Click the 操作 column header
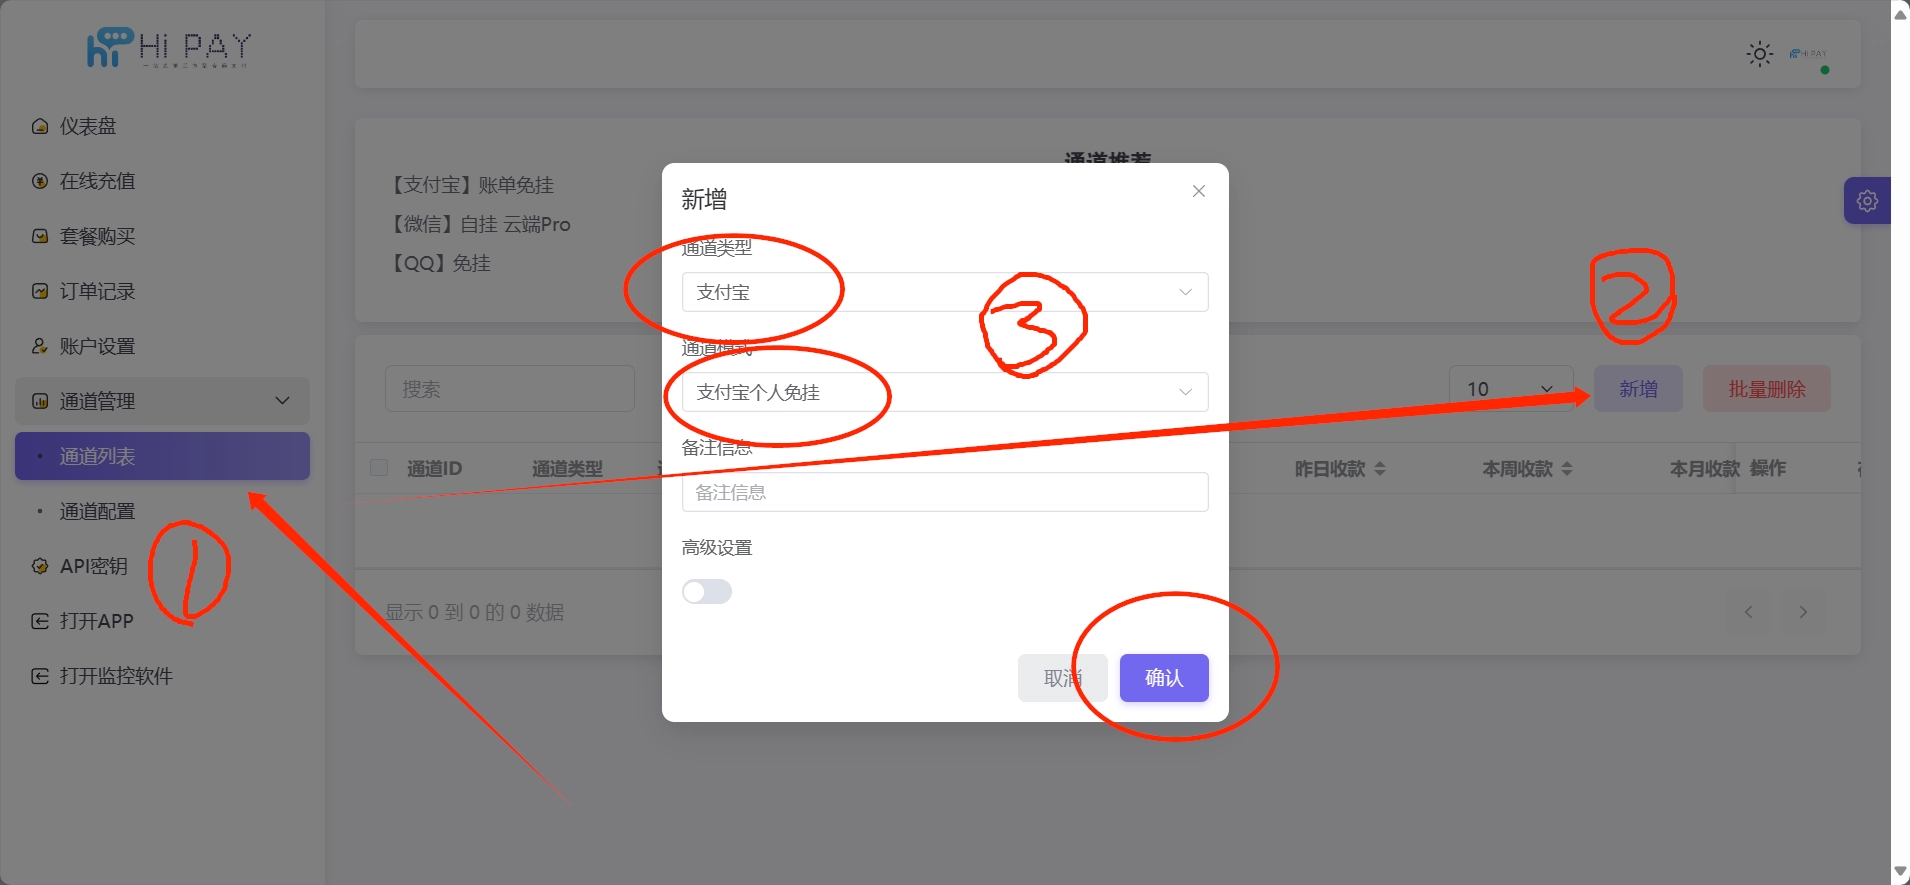The height and width of the screenshot is (885, 1910). click(1768, 468)
